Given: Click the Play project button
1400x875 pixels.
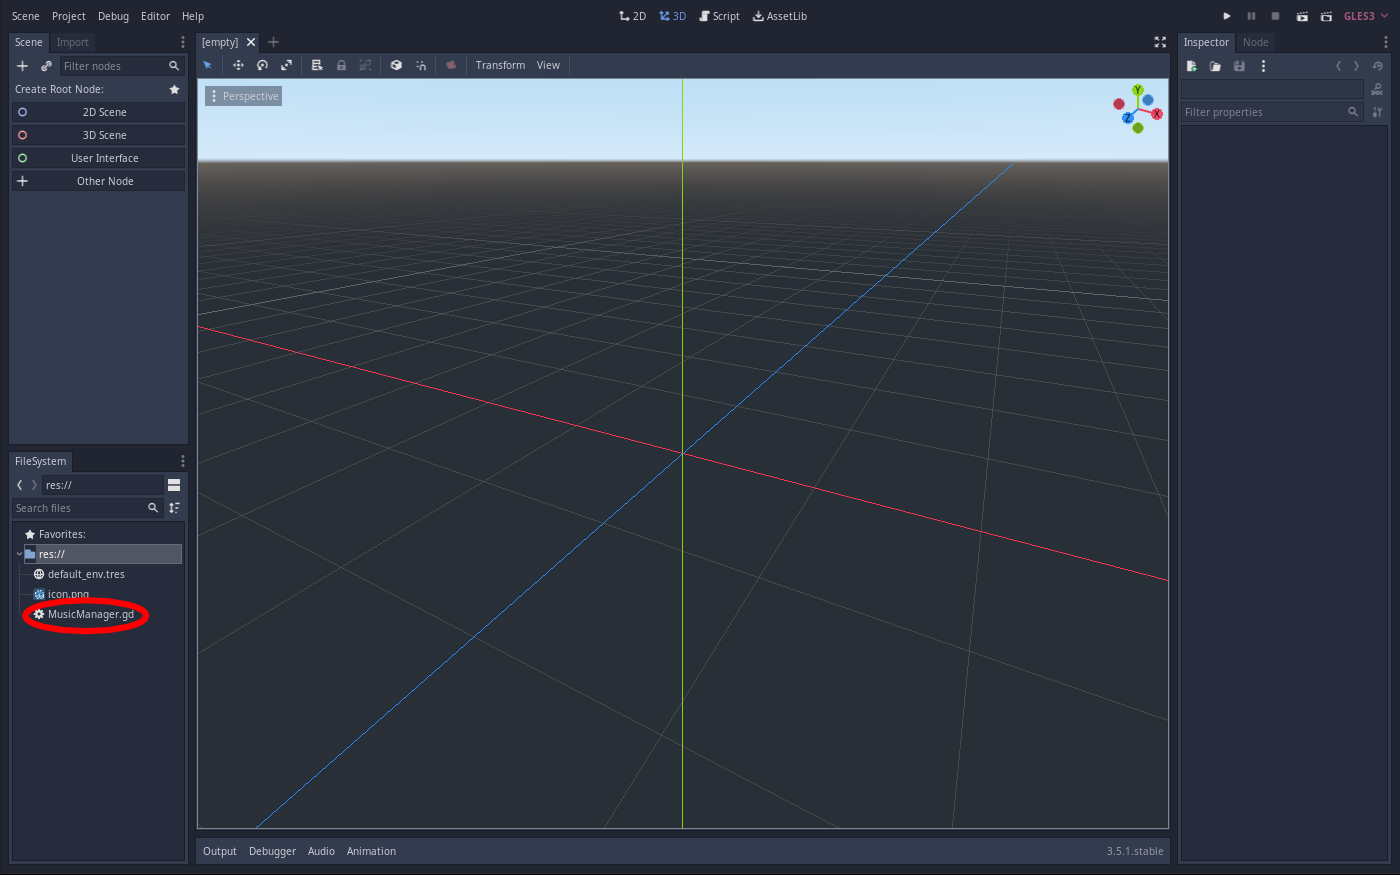Looking at the screenshot, I should click(x=1227, y=16).
